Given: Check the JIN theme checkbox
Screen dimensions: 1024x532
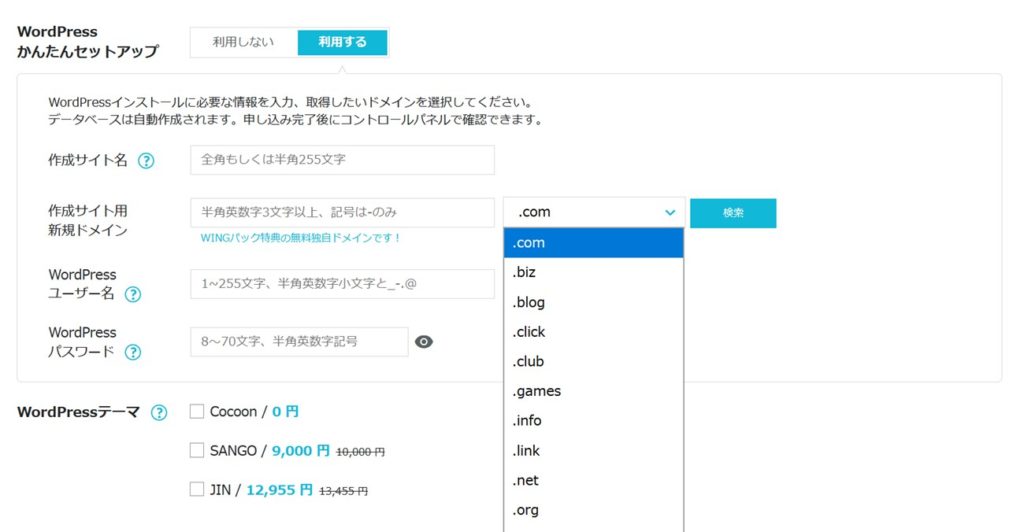Looking at the screenshot, I should coord(197,490).
